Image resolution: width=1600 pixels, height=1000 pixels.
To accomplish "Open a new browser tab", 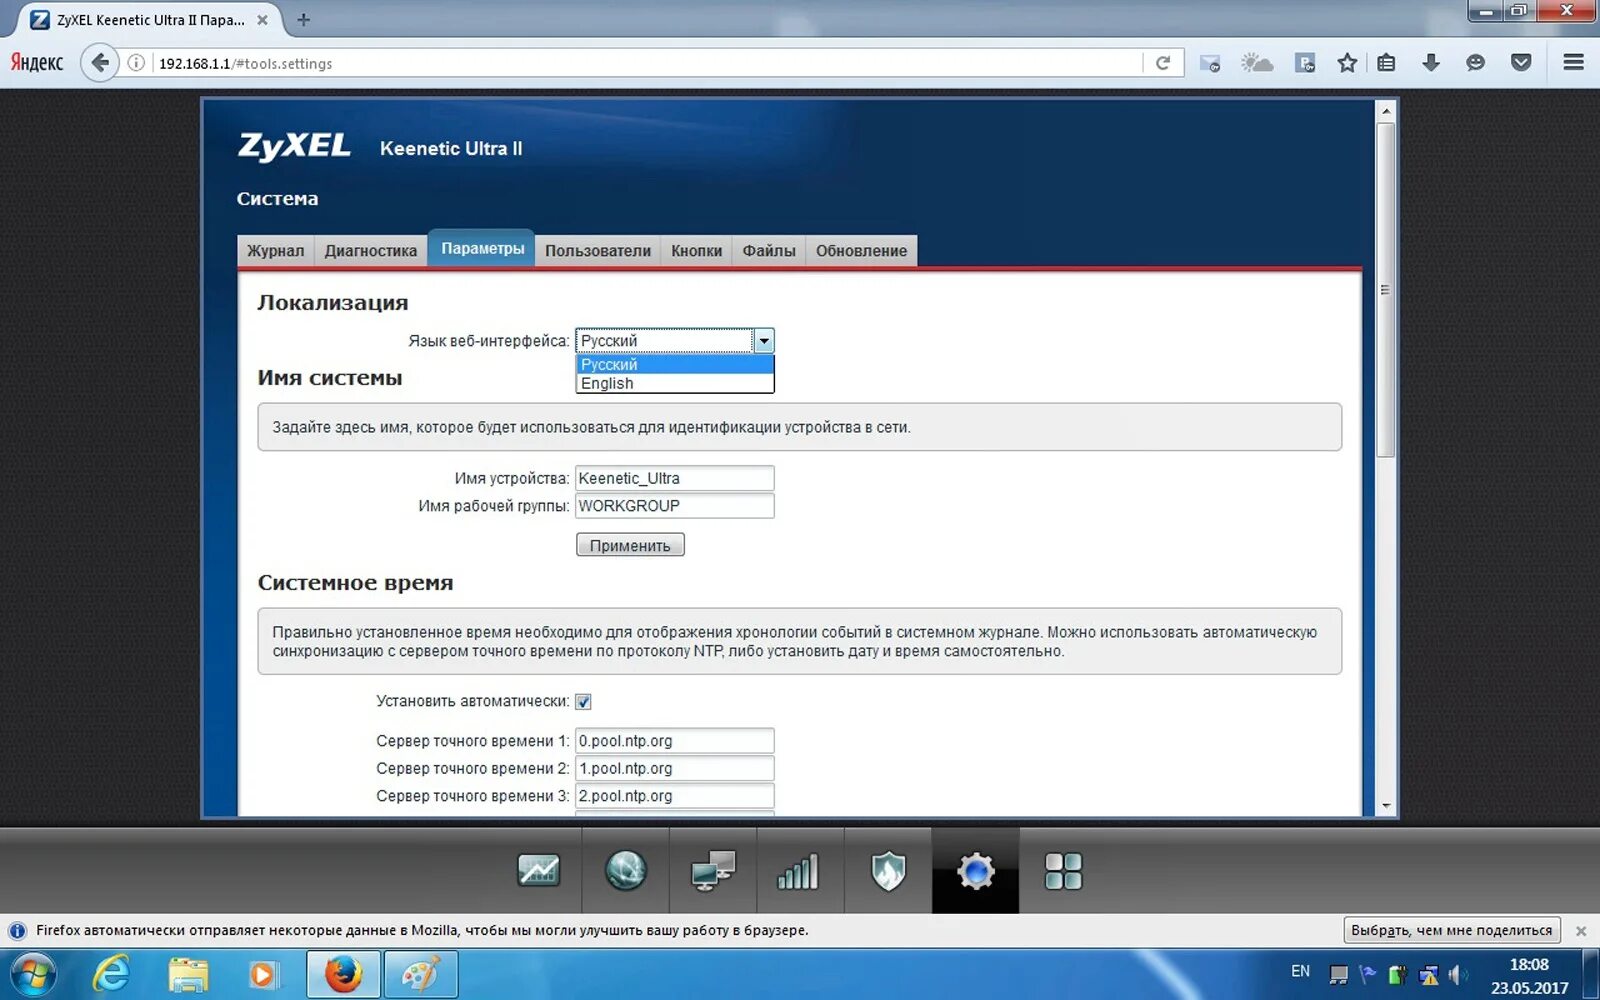I will [304, 19].
